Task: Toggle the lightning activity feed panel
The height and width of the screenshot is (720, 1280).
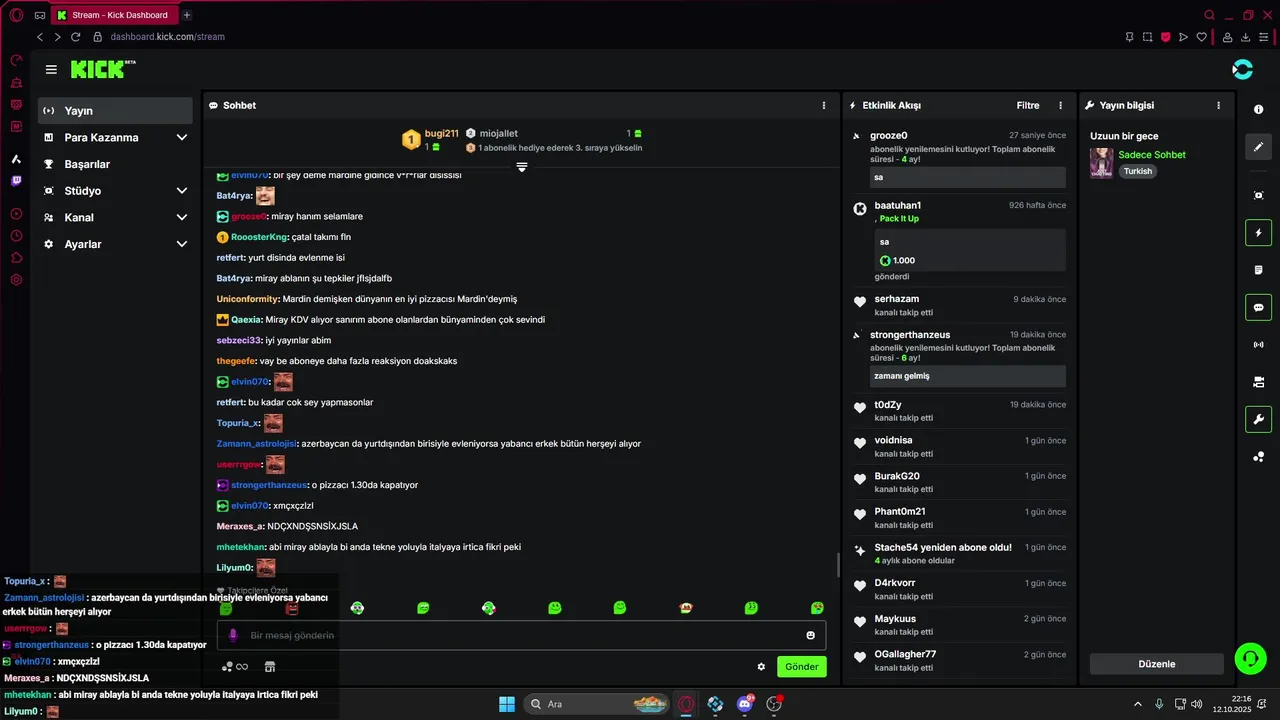Action: pos(1259,233)
